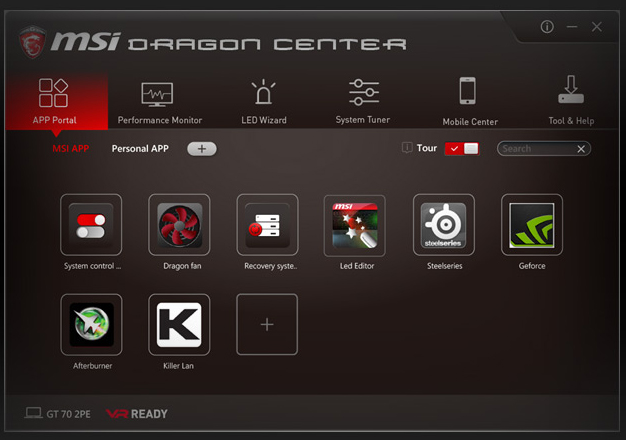Click the GT 70 2PE model text
The image size is (626, 440).
coord(68,414)
